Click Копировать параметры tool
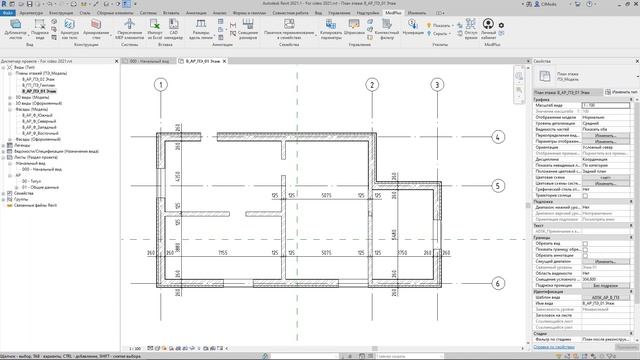640x360 pixels. 331,29
